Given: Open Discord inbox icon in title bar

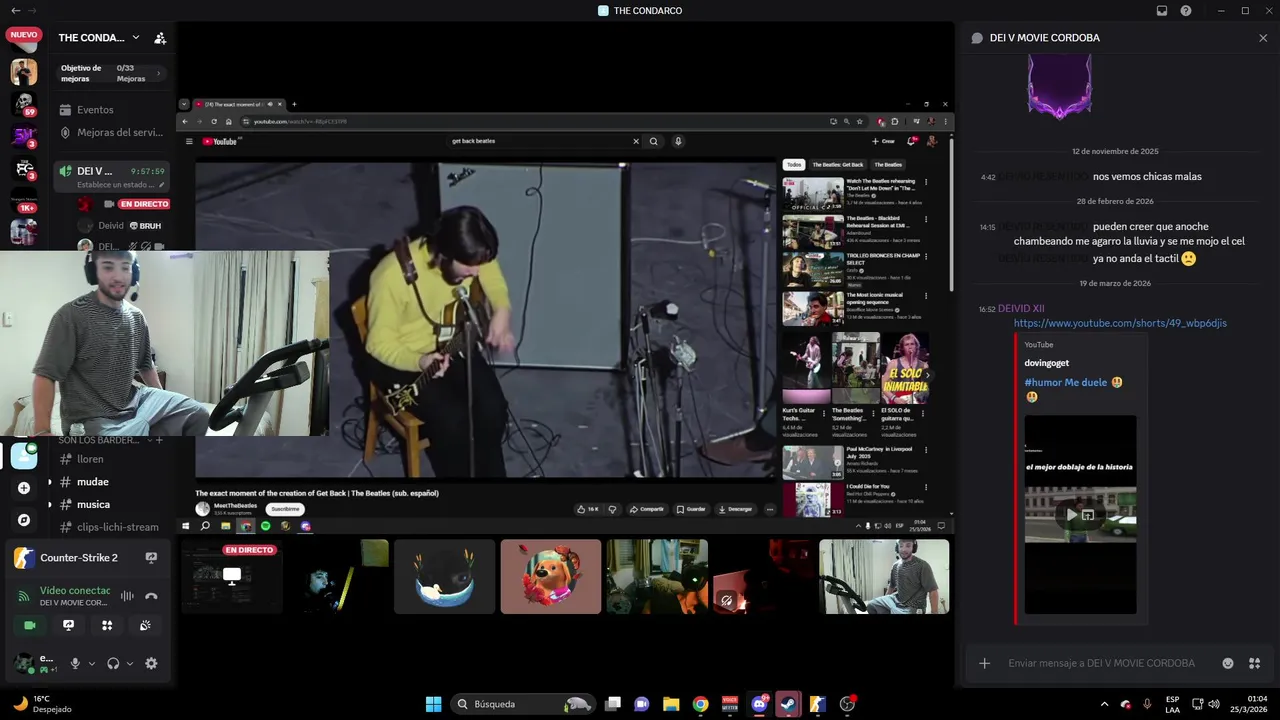Looking at the screenshot, I should click(x=1162, y=11).
